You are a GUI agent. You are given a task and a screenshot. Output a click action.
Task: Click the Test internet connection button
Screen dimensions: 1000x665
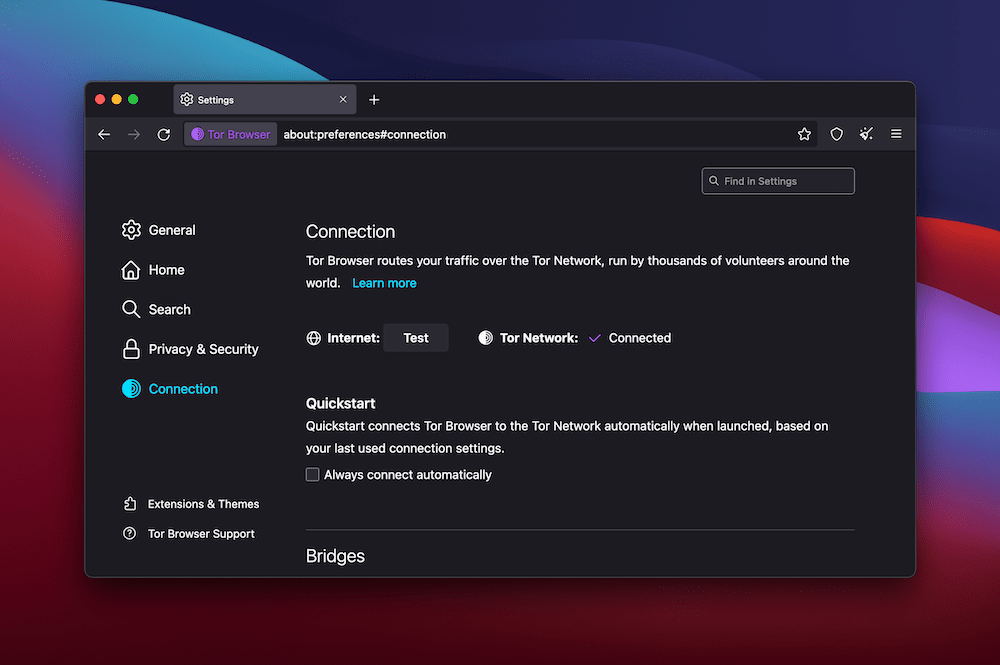point(416,337)
